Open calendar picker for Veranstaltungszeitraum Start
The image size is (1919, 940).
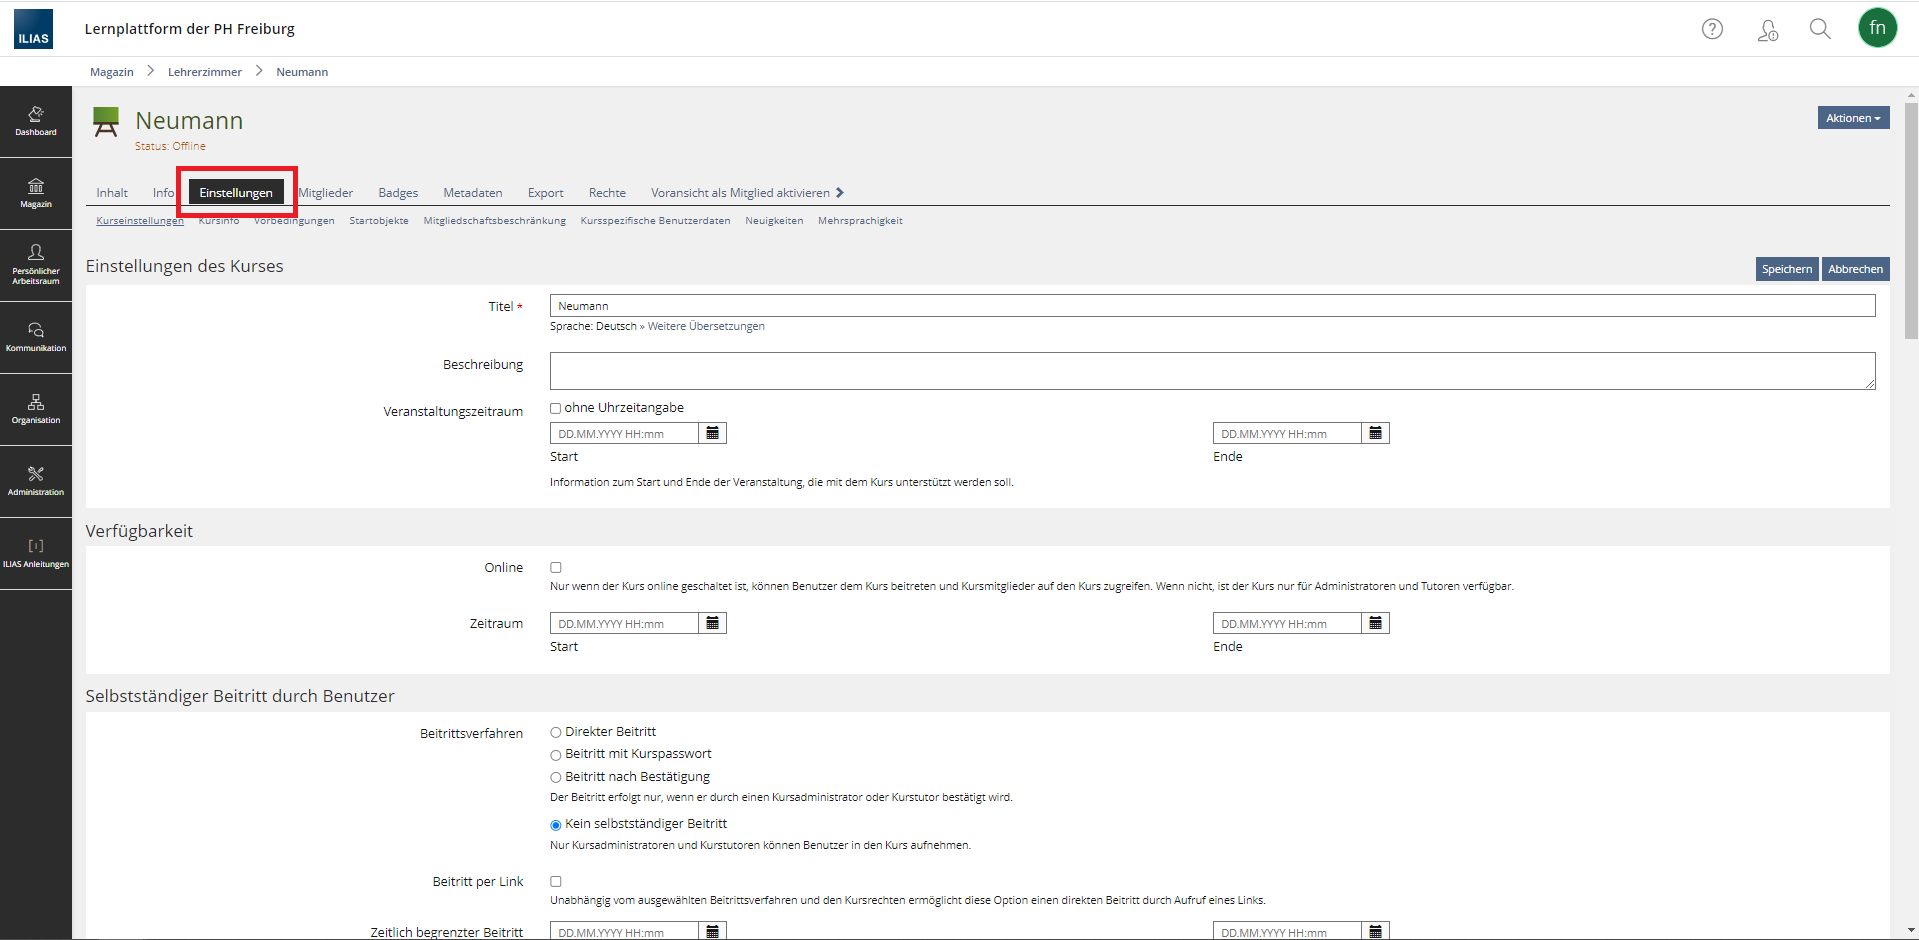713,433
